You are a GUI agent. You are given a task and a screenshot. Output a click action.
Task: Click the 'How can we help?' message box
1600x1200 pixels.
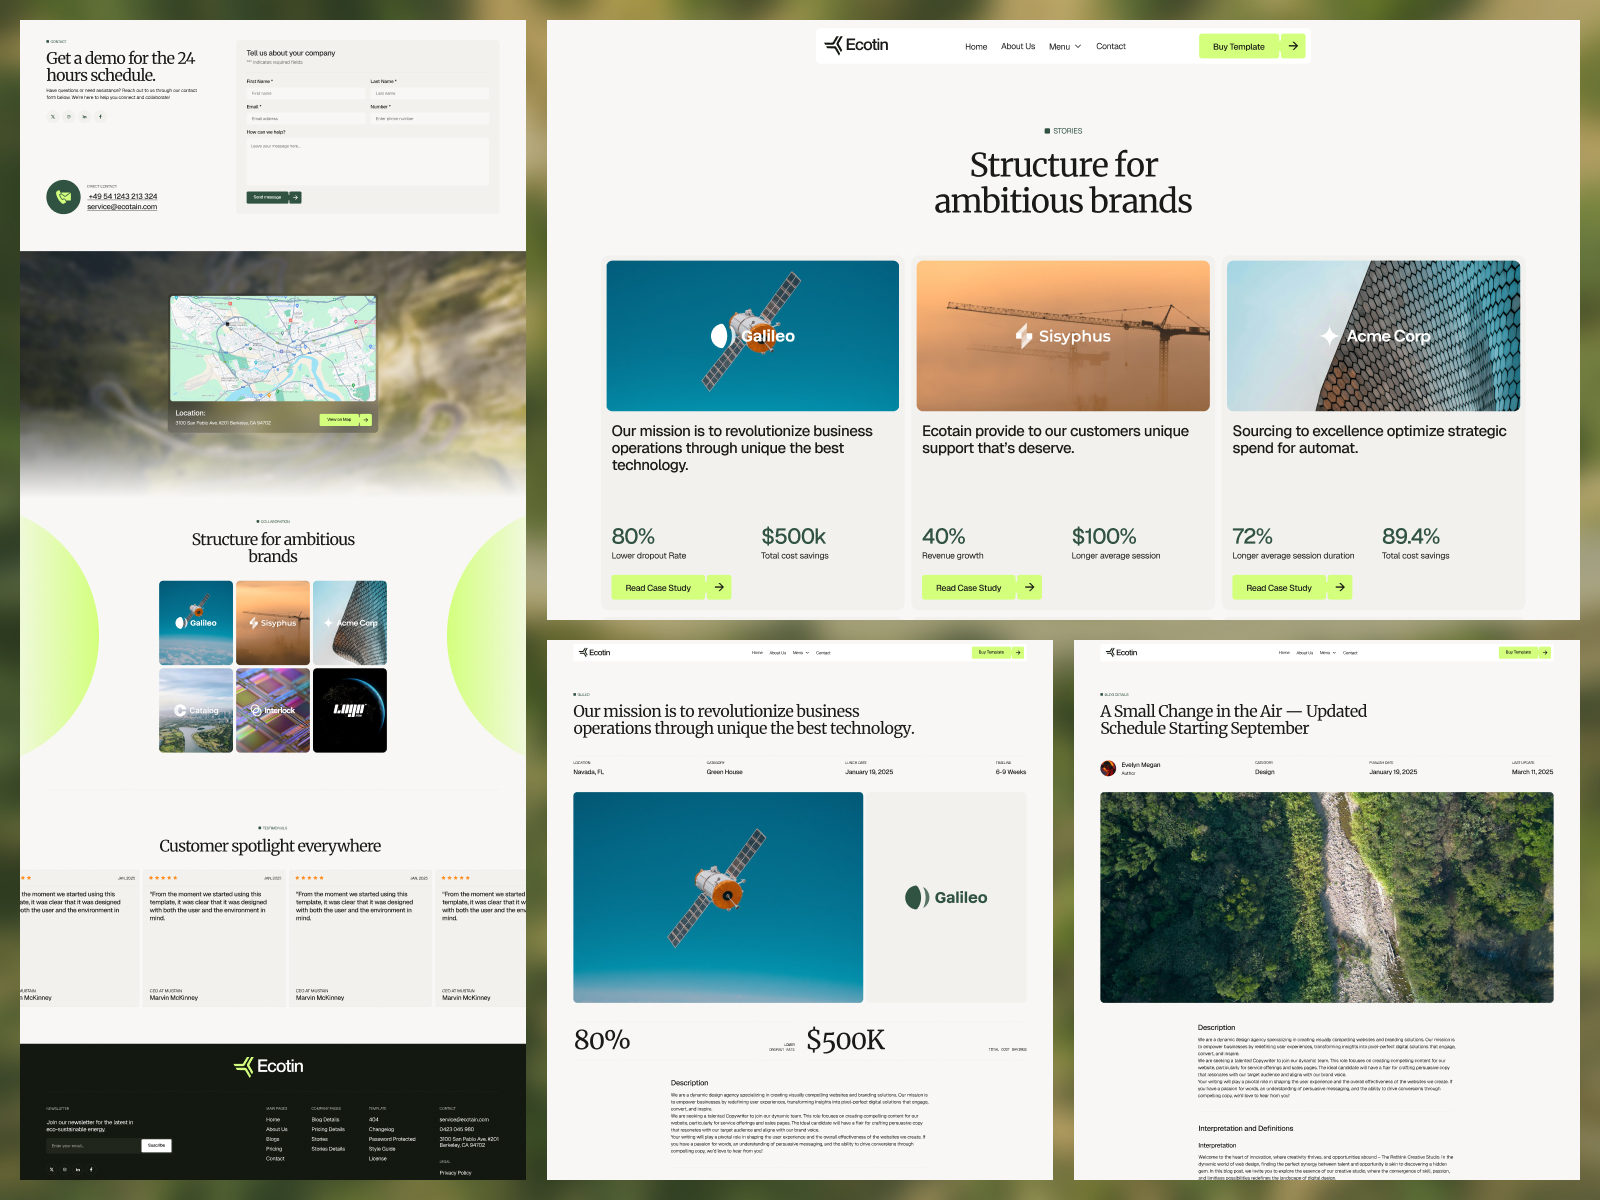coord(368,161)
